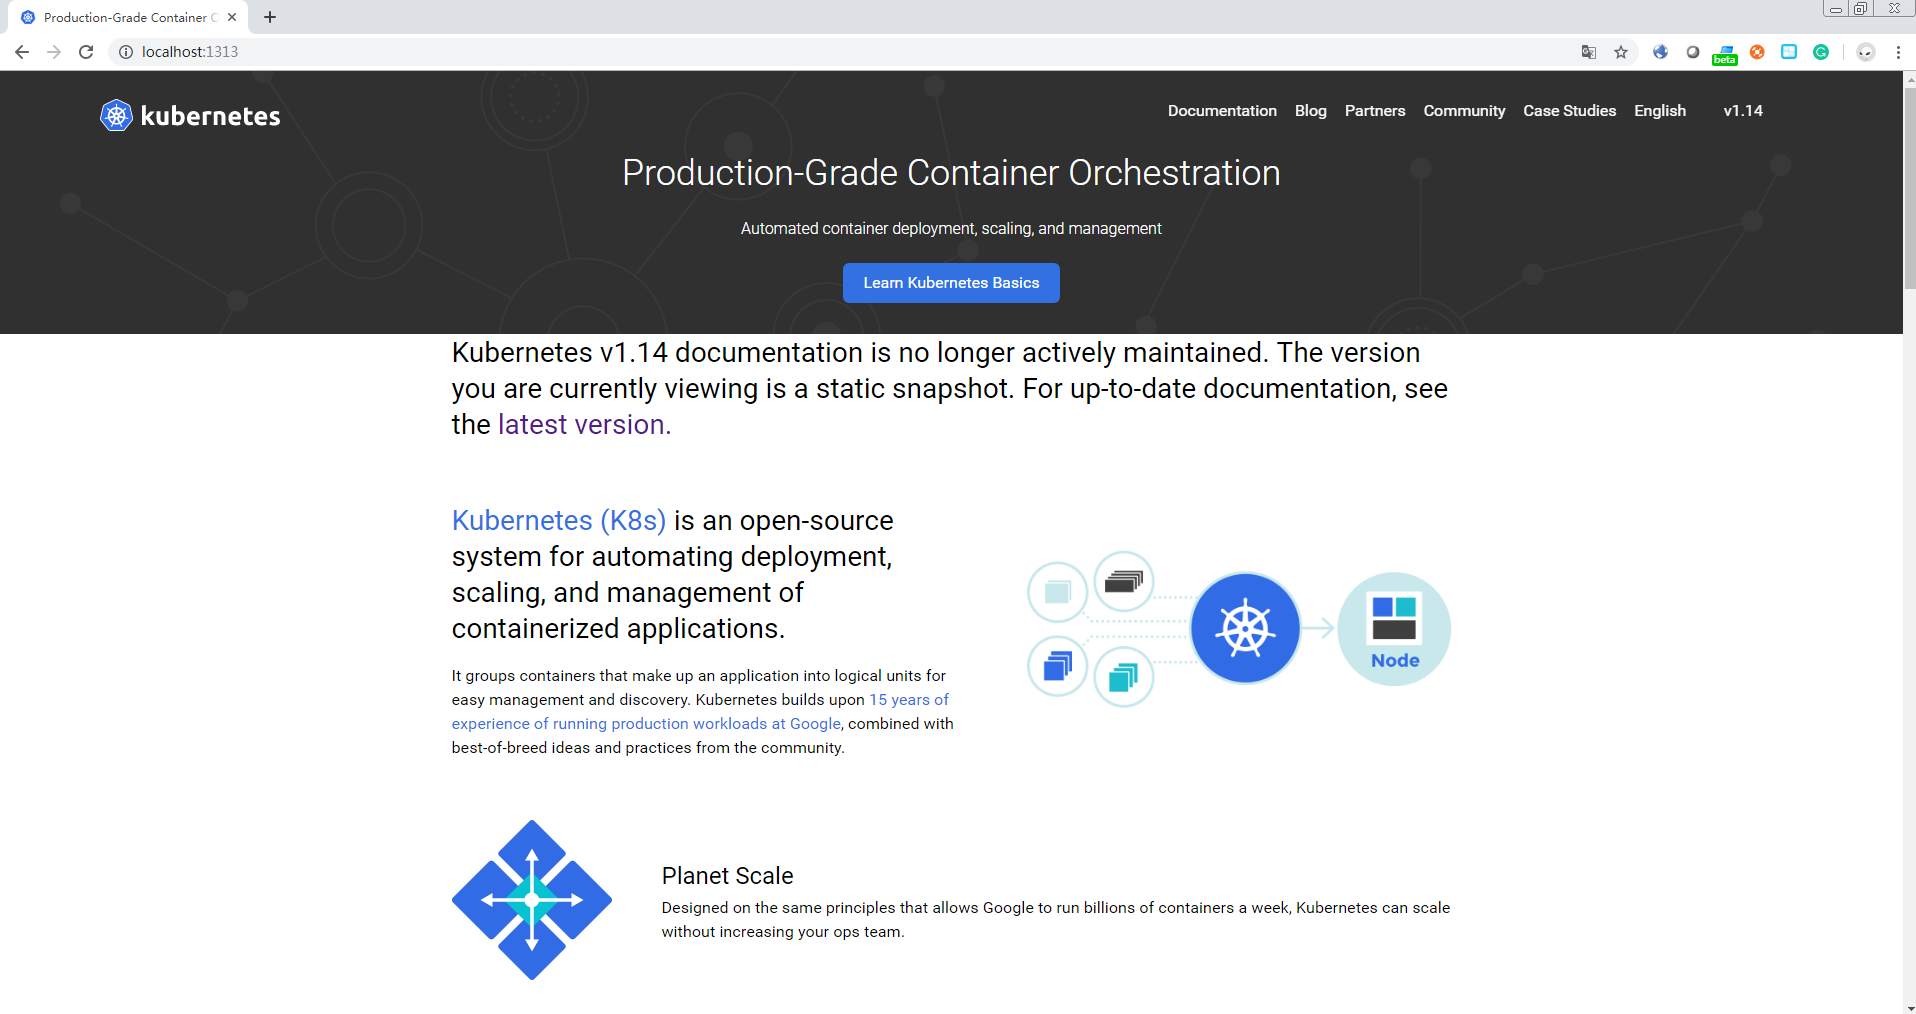1916x1014 pixels.
Task: Open the English language dropdown
Action: (1660, 111)
